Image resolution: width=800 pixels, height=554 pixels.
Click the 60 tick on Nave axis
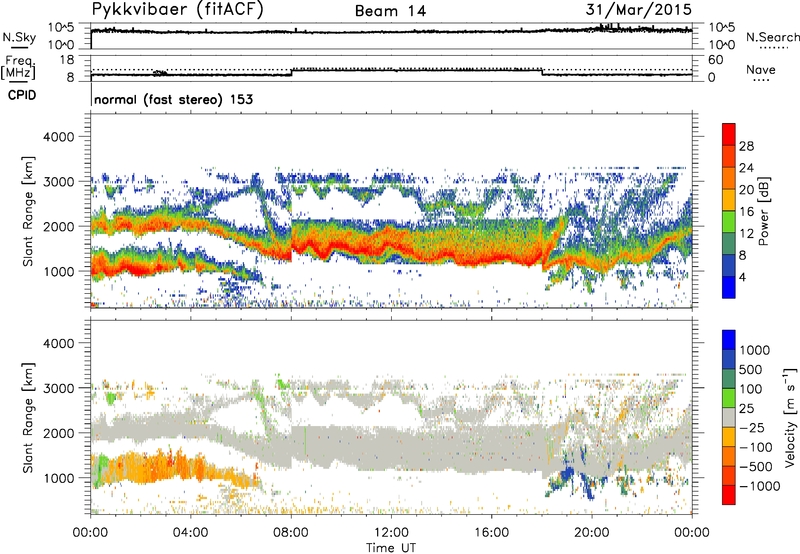point(715,60)
